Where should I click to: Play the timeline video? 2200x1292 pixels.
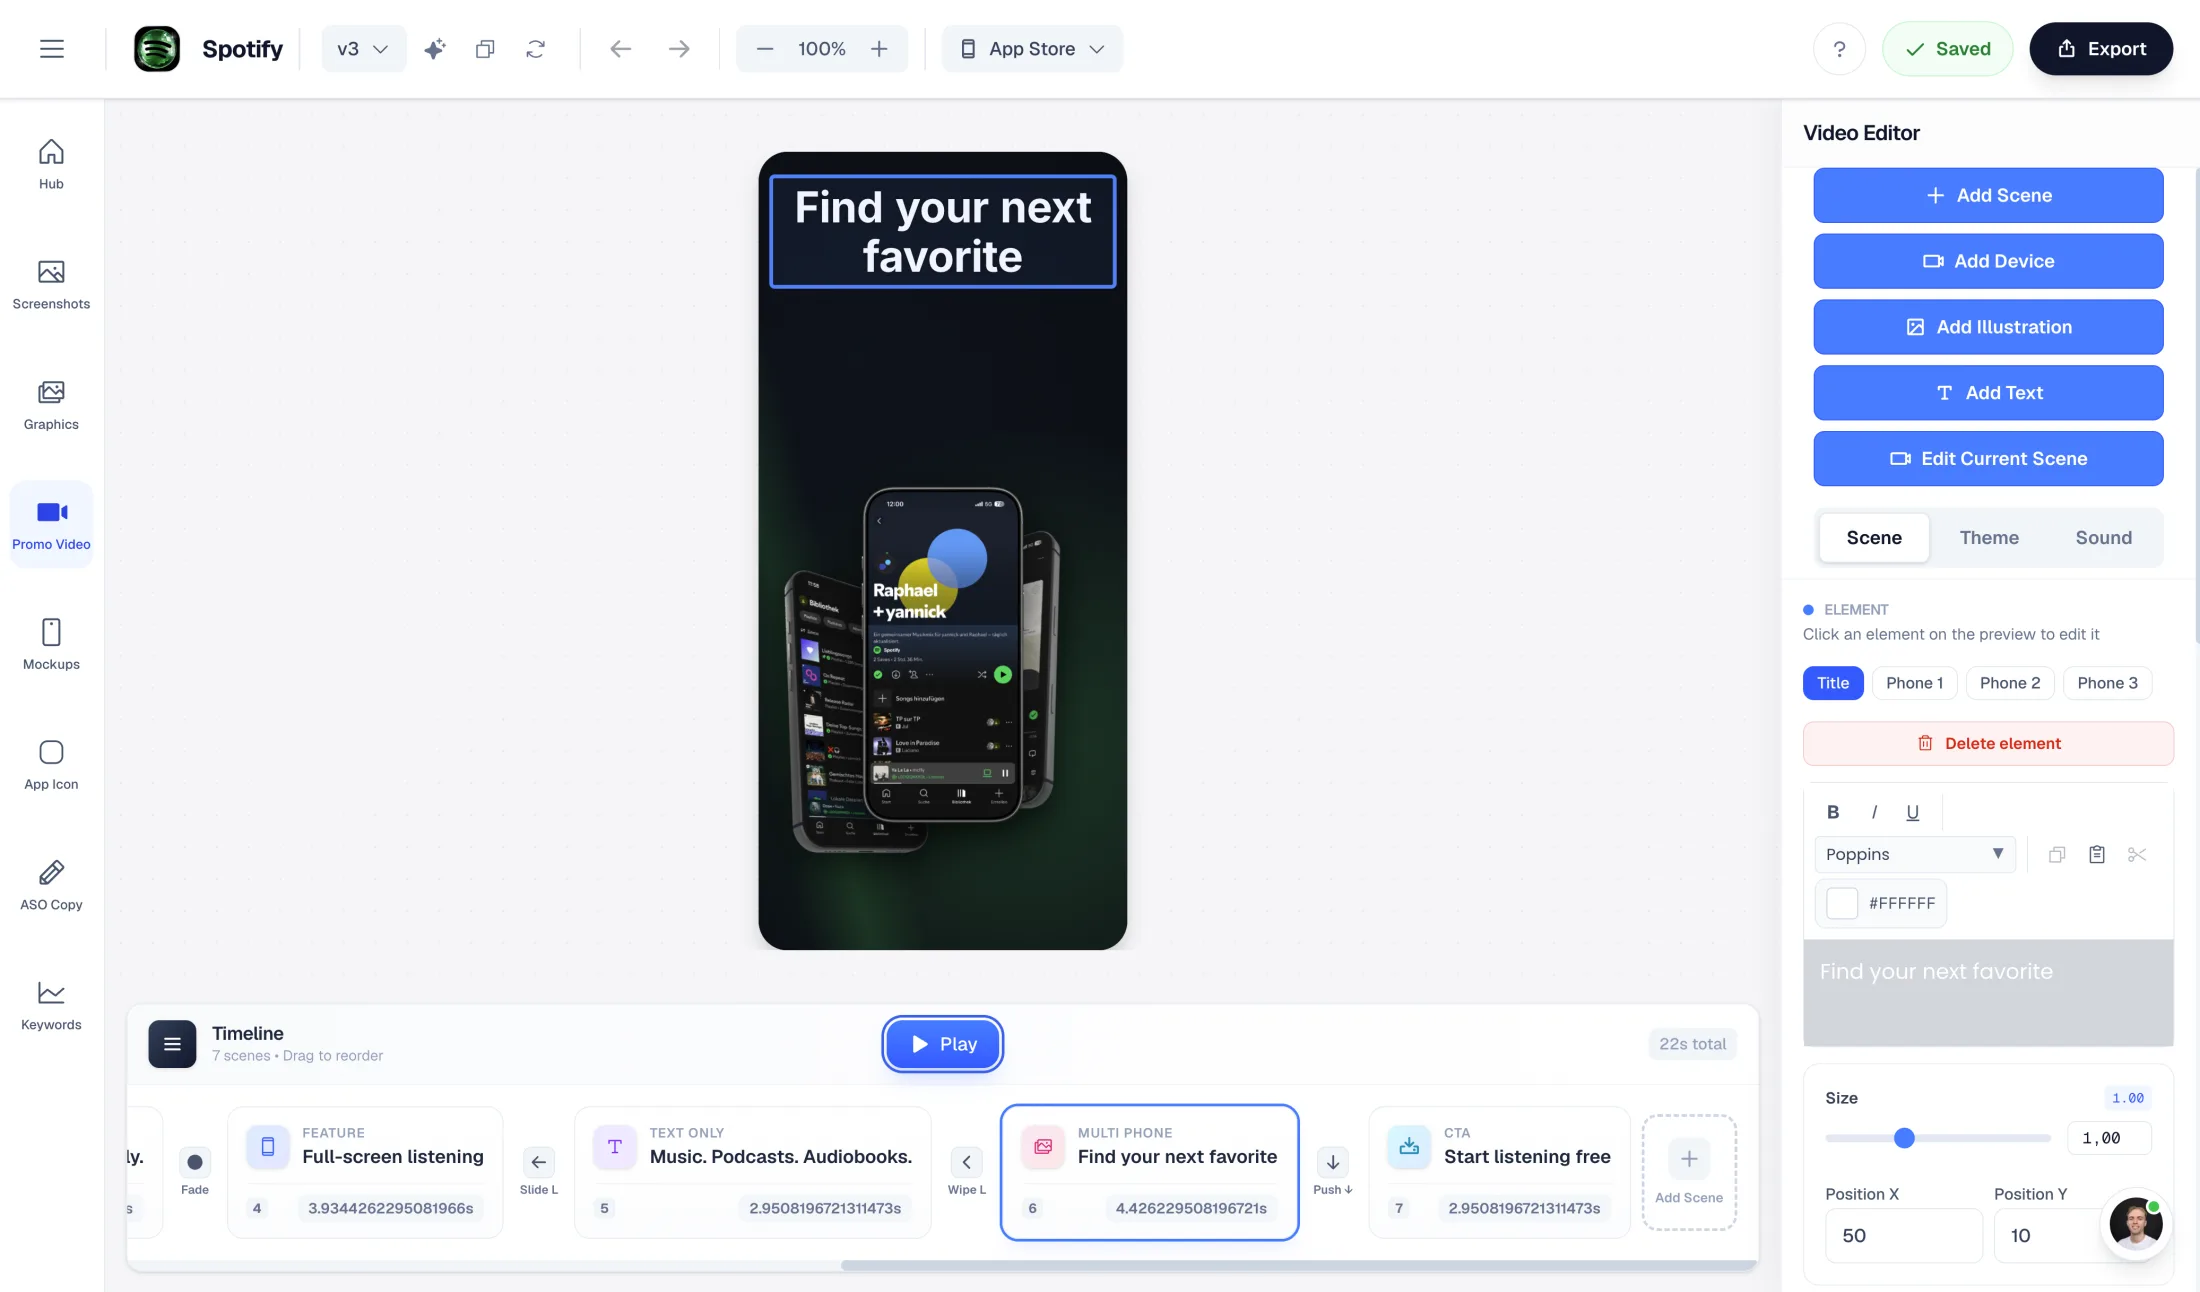pos(943,1044)
